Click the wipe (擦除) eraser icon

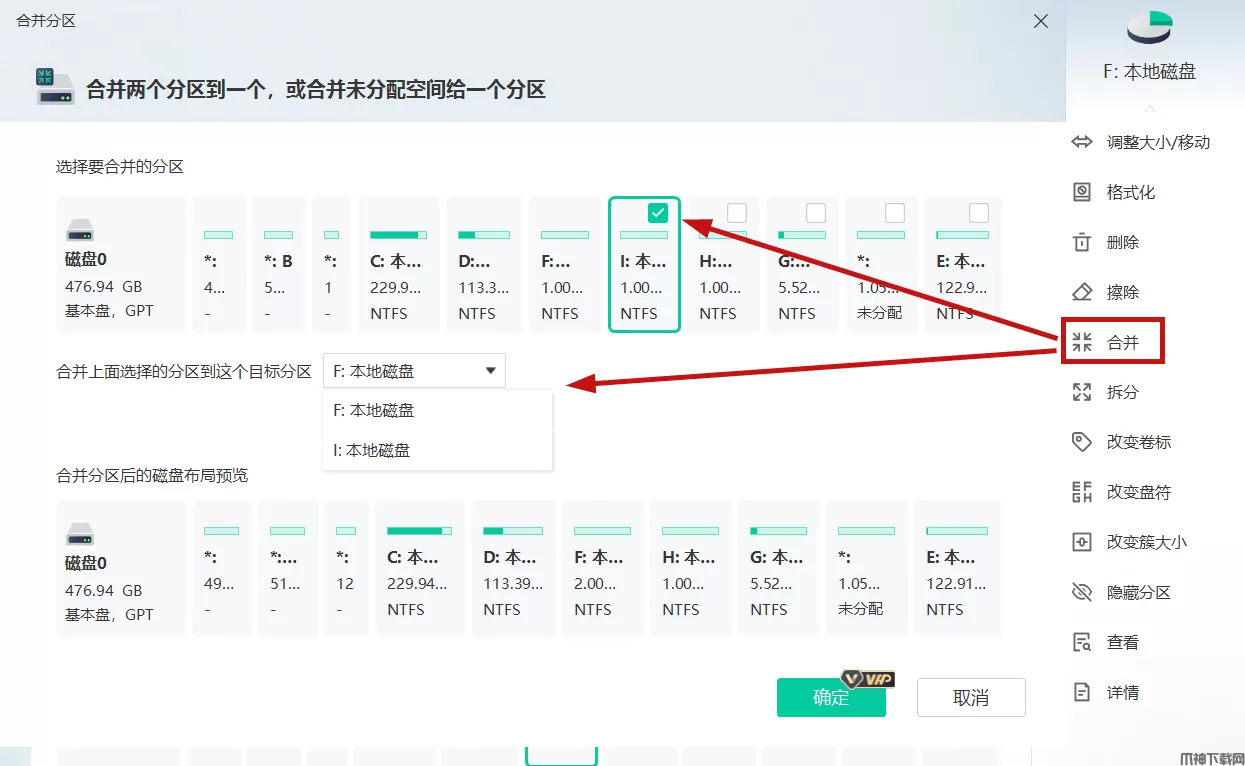1081,292
